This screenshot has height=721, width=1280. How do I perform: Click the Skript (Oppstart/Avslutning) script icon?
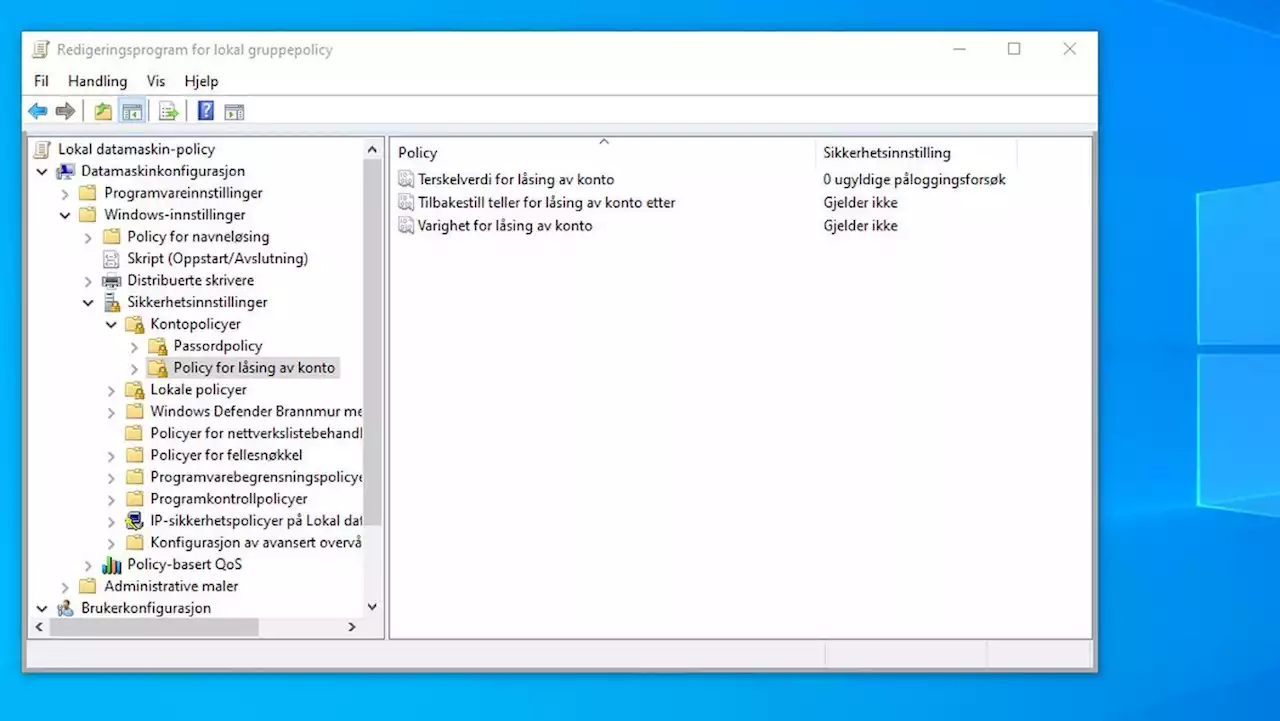(111, 258)
